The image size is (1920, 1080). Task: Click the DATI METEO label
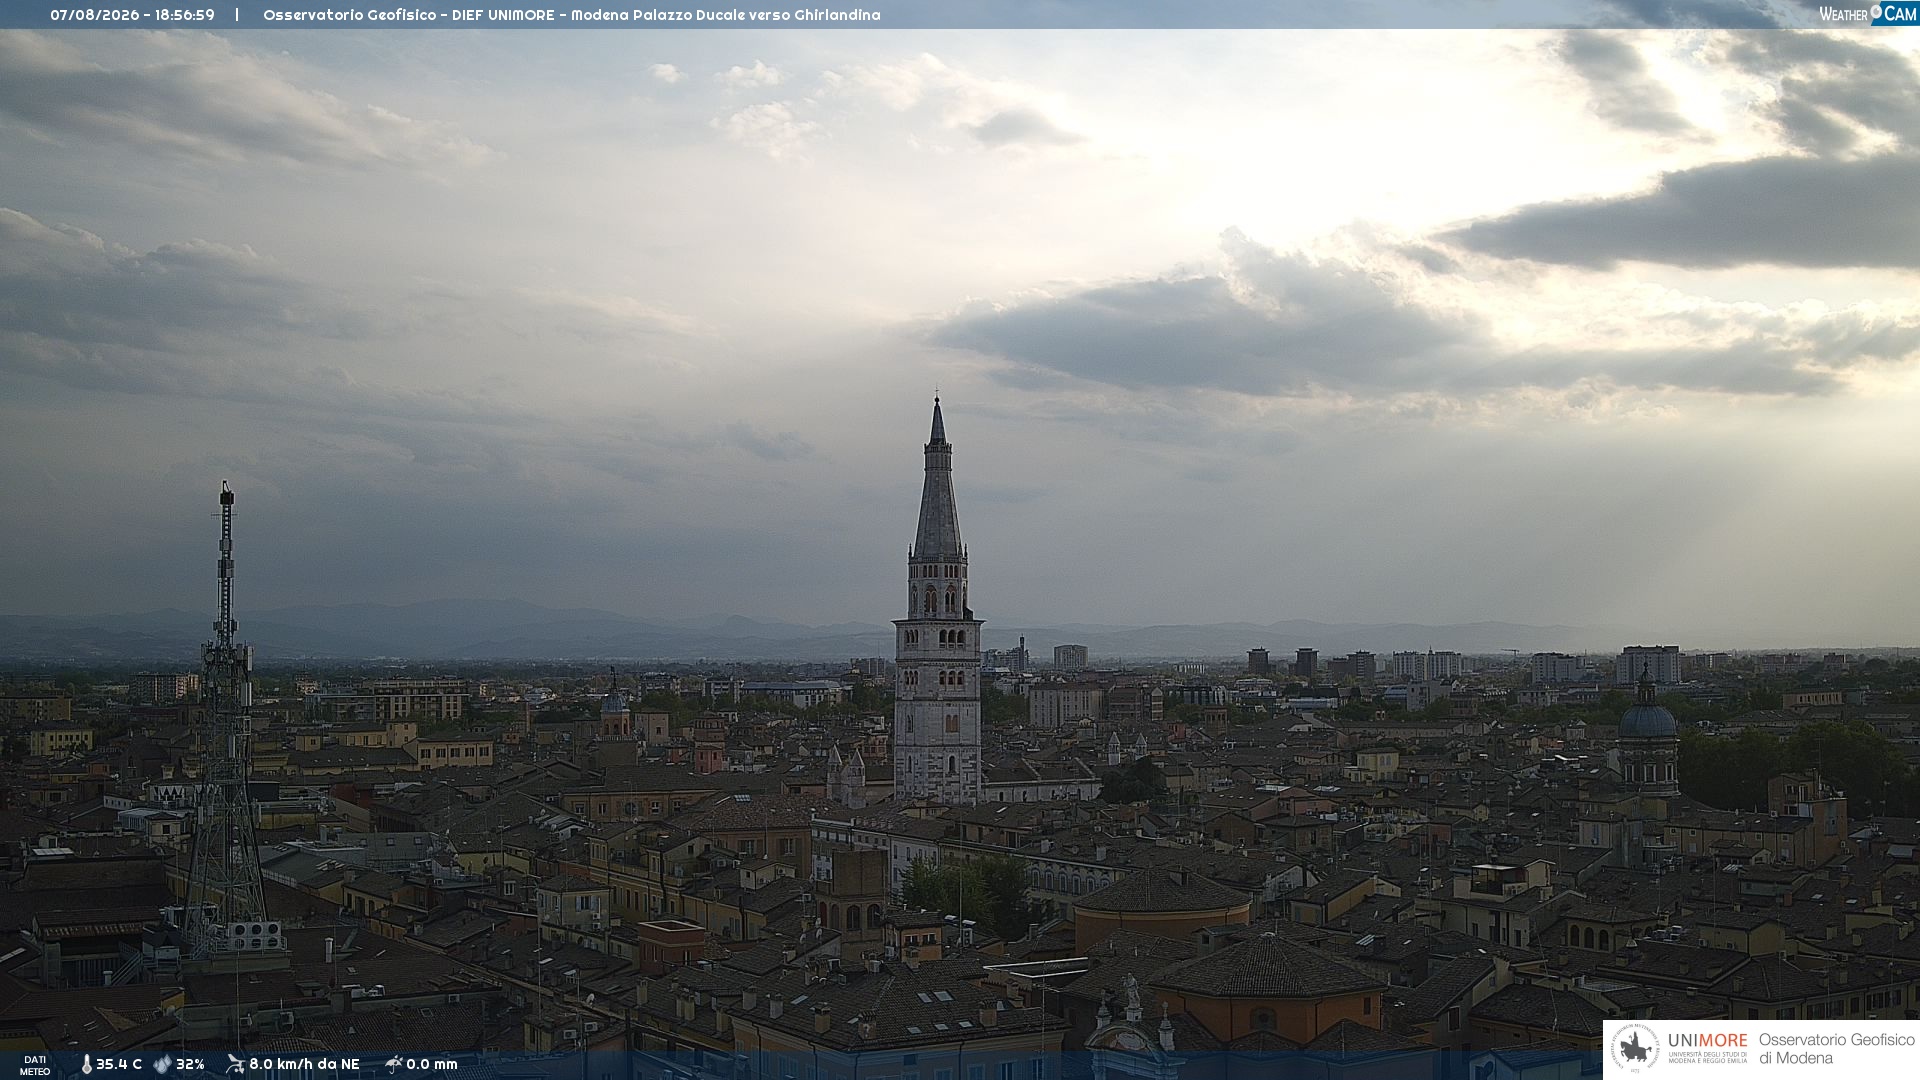(x=35, y=1065)
